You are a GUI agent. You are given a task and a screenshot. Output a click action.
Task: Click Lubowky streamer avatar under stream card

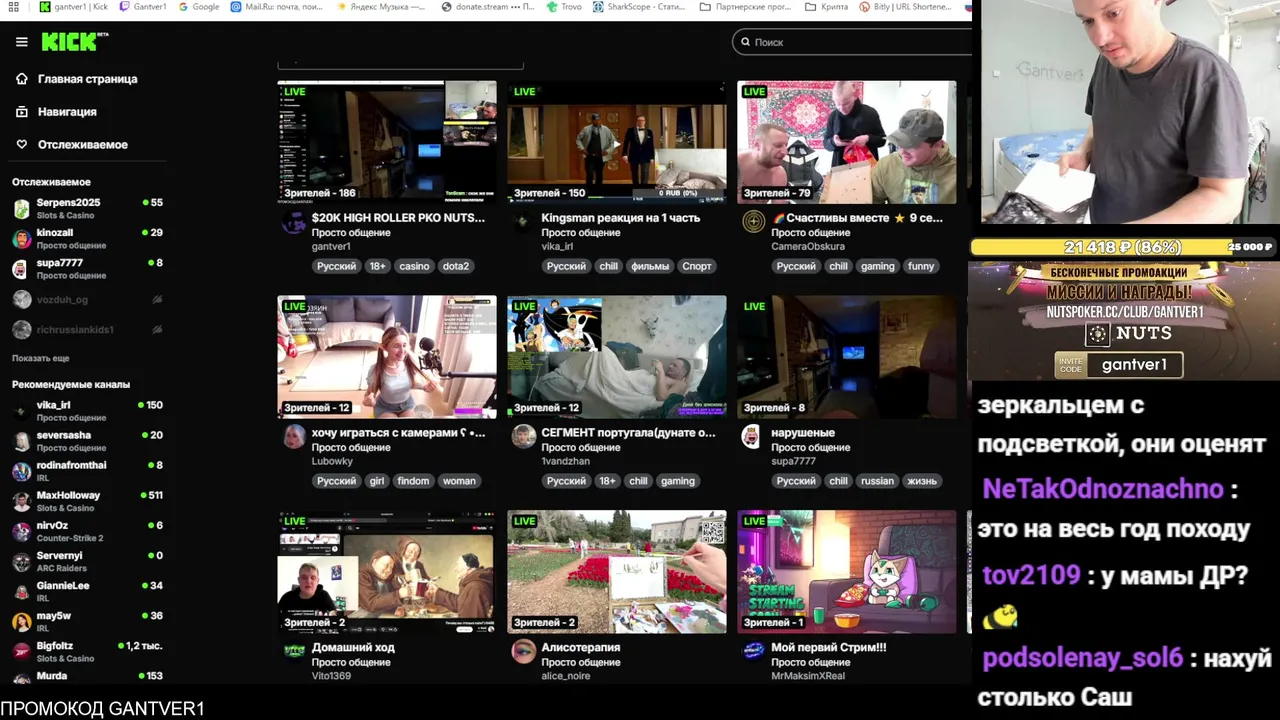coord(294,437)
